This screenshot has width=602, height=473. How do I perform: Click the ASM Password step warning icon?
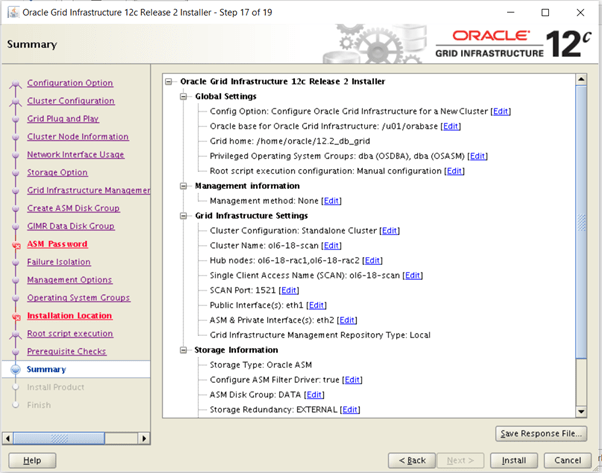pos(15,245)
